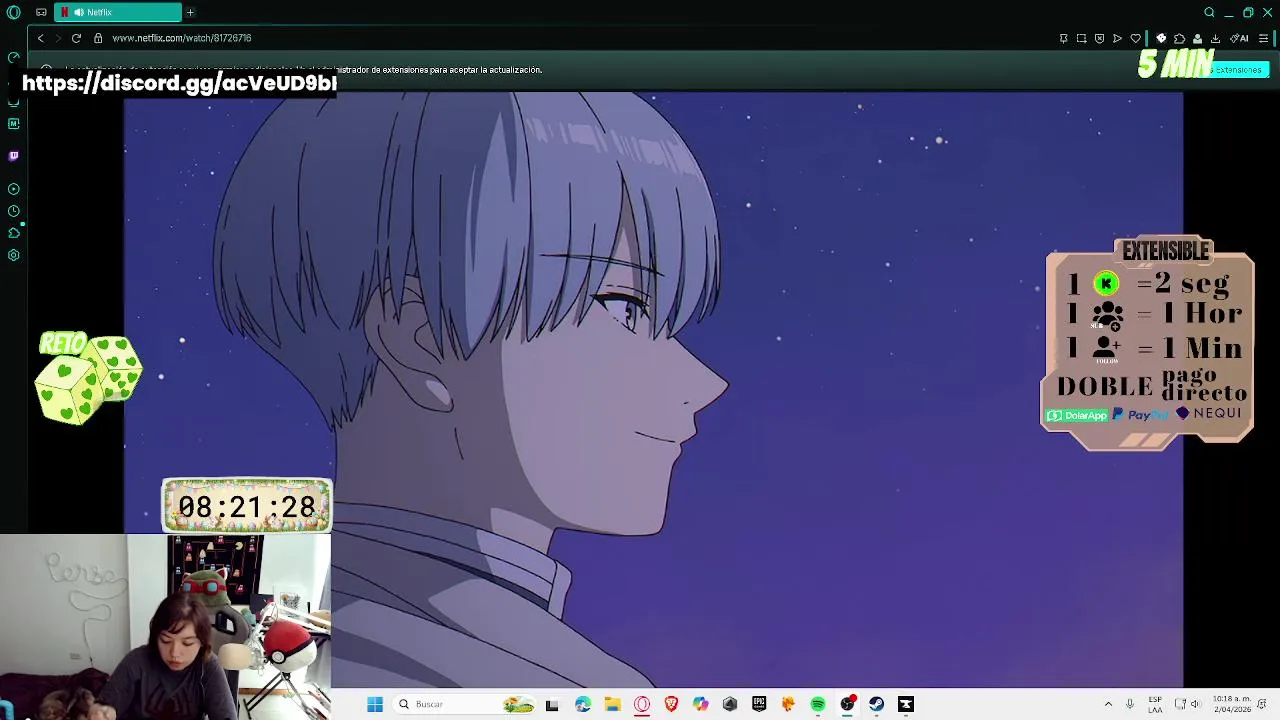The width and height of the screenshot is (1280, 720).
Task: Open the profile avatar toolbar icon
Action: [x=1197, y=38]
